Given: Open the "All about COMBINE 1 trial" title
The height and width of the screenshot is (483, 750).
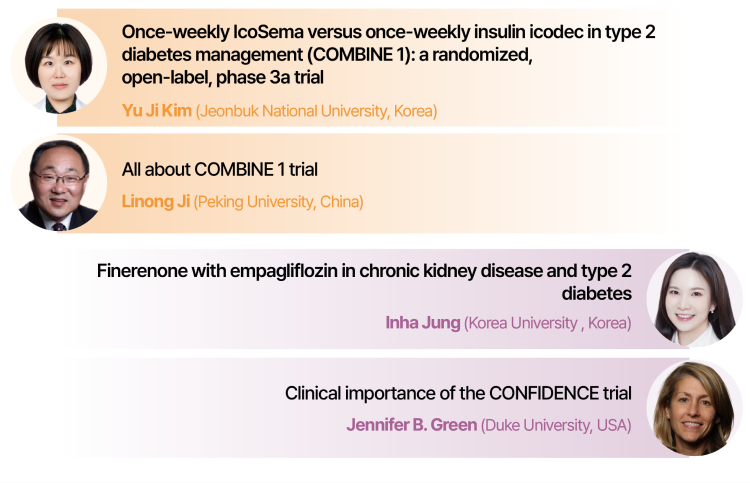Looking at the screenshot, I should point(220,169).
